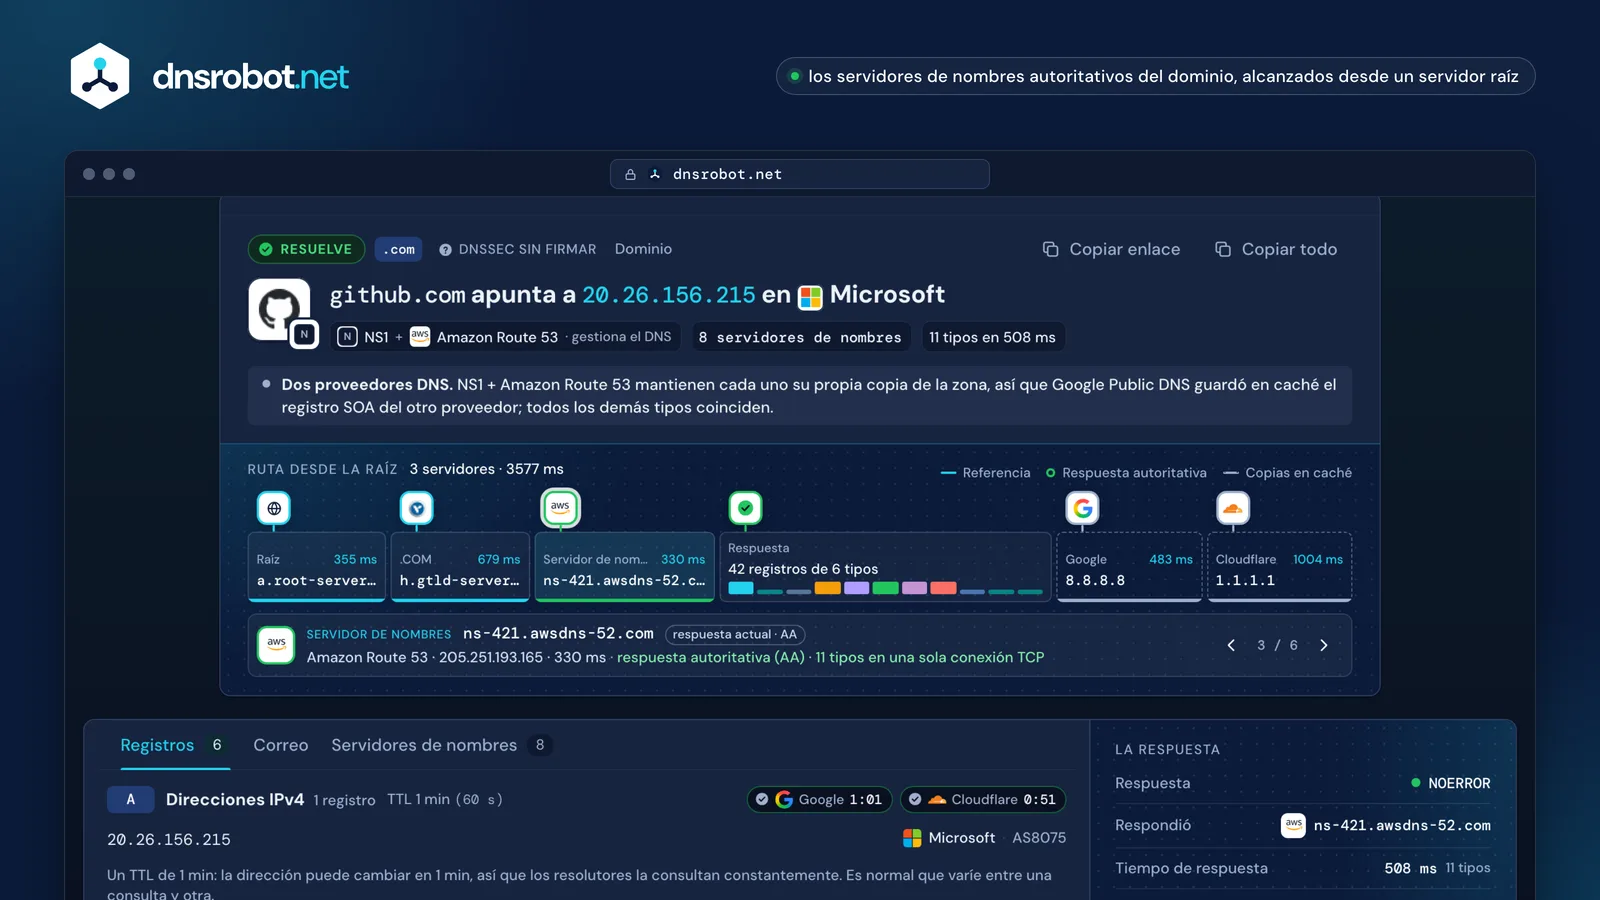Click the Copiar enlace button
The image size is (1600, 900).
pos(1111,249)
